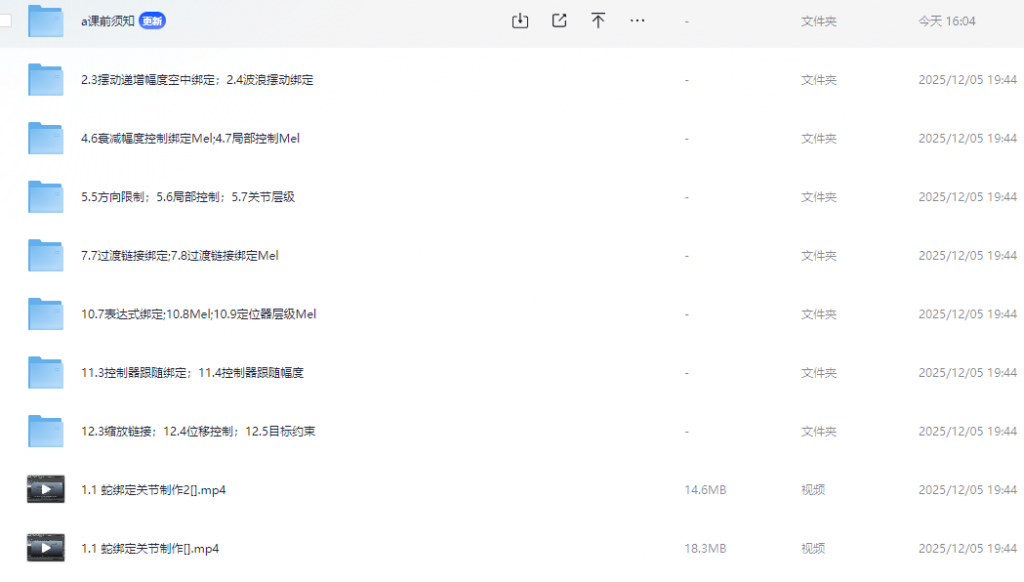This screenshot has width=1024, height=582.
Task: Click the folder icon of 10.7表达式绑定 row
Action: click(x=44, y=314)
